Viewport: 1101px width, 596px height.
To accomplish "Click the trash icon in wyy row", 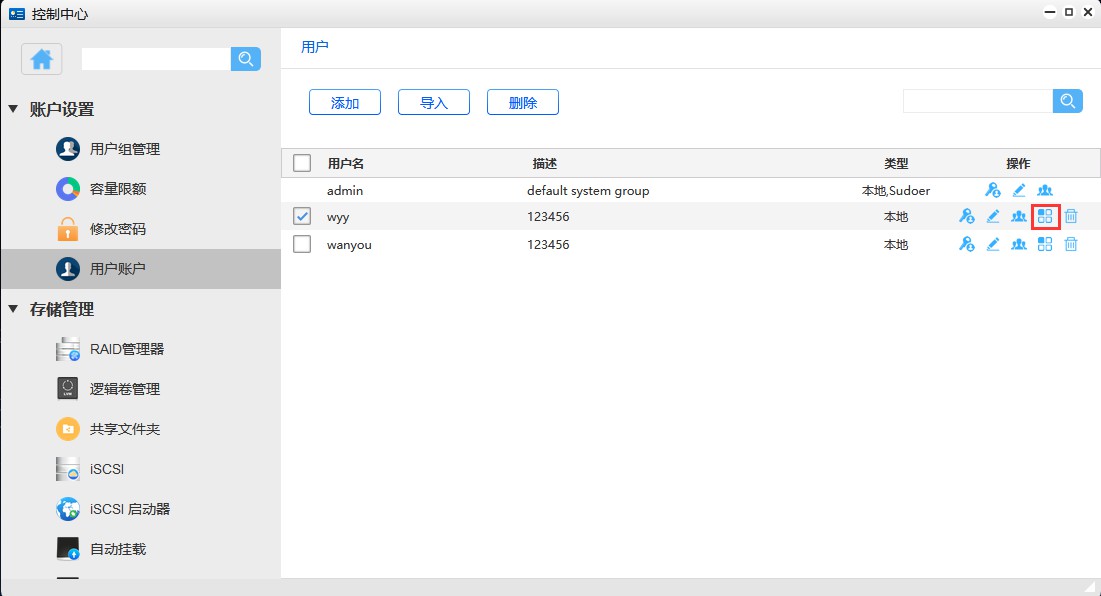I will [x=1071, y=216].
